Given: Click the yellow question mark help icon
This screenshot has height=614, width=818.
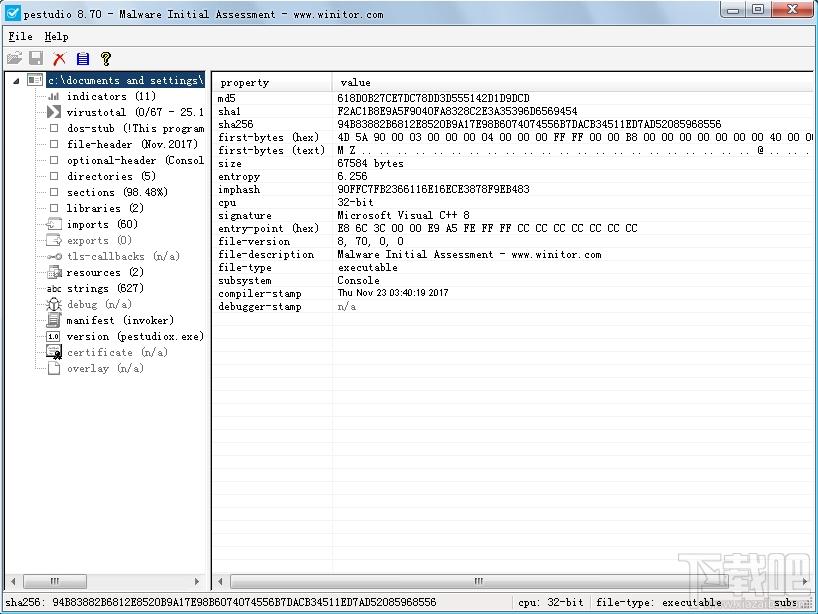Looking at the screenshot, I should point(106,58).
